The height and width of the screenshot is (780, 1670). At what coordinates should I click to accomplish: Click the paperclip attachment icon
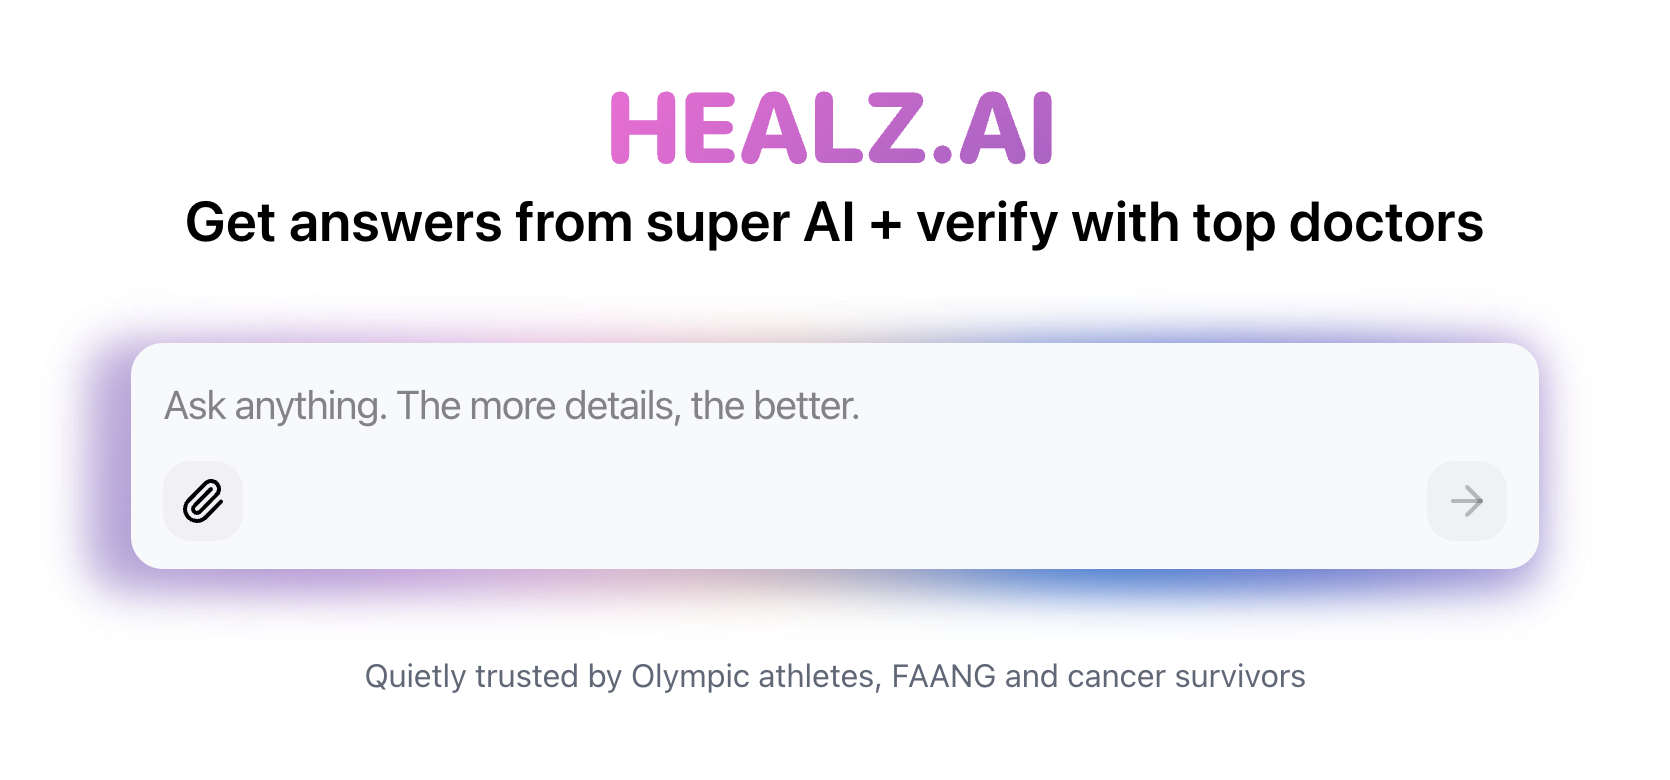point(203,501)
